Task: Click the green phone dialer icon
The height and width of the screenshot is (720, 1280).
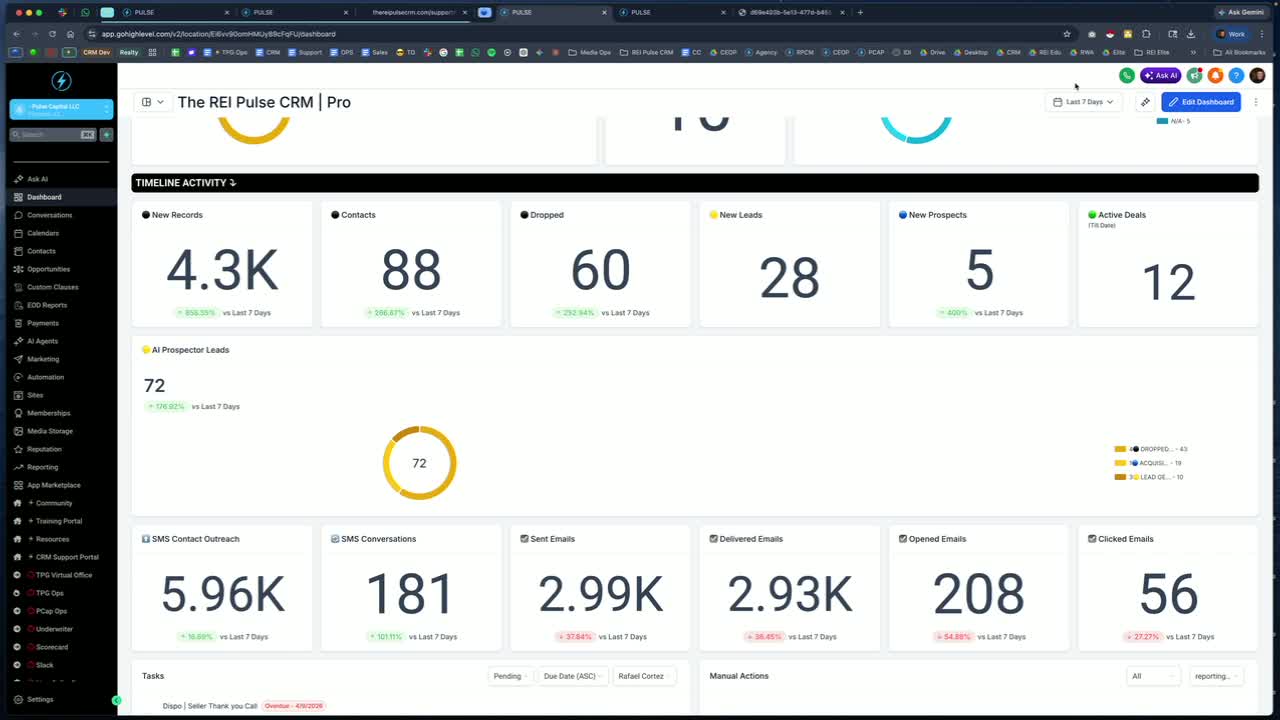Action: 1127,75
